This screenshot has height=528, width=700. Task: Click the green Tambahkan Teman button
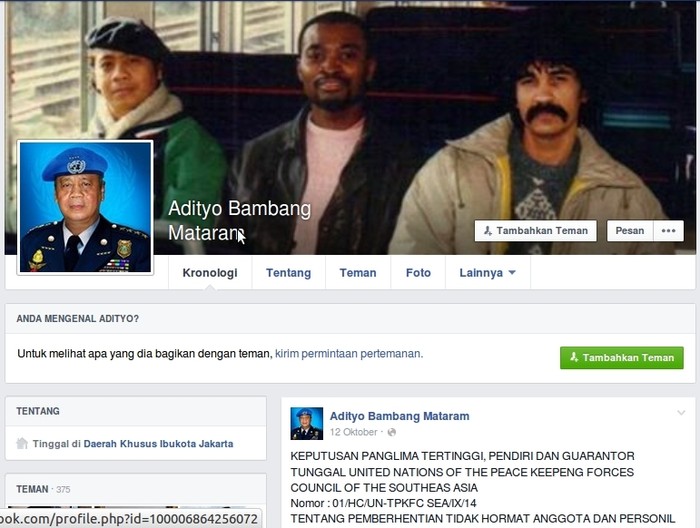pyautogui.click(x=621, y=358)
